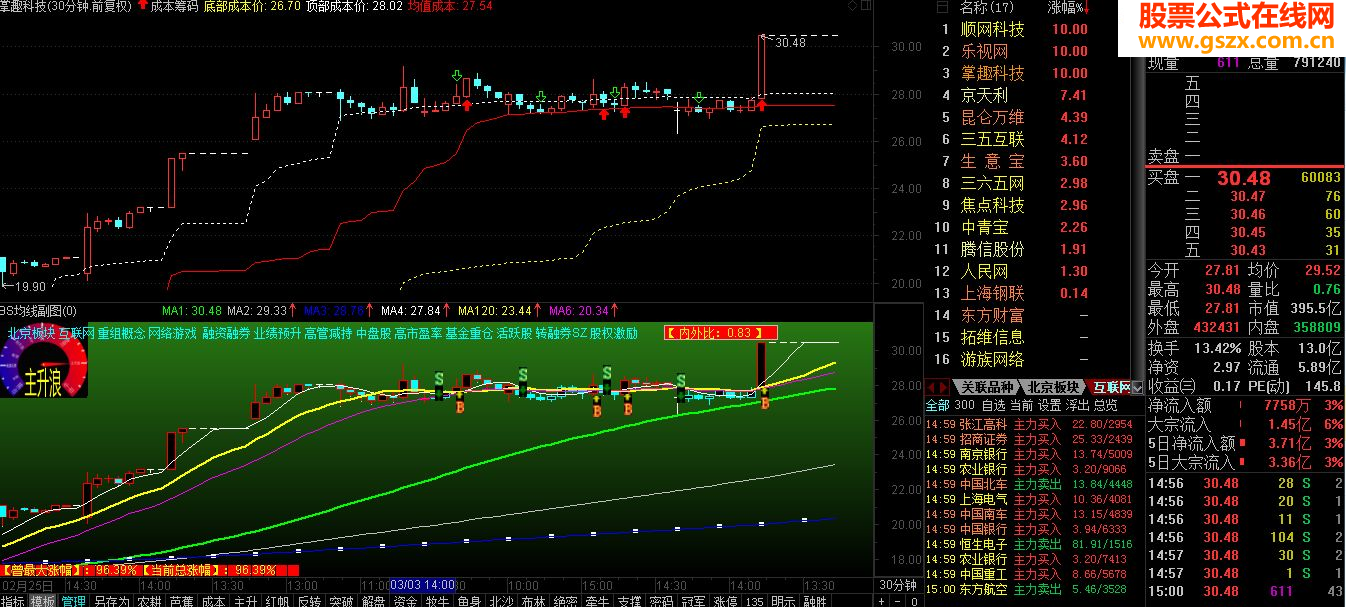Select the 主升 template

[245, 601]
